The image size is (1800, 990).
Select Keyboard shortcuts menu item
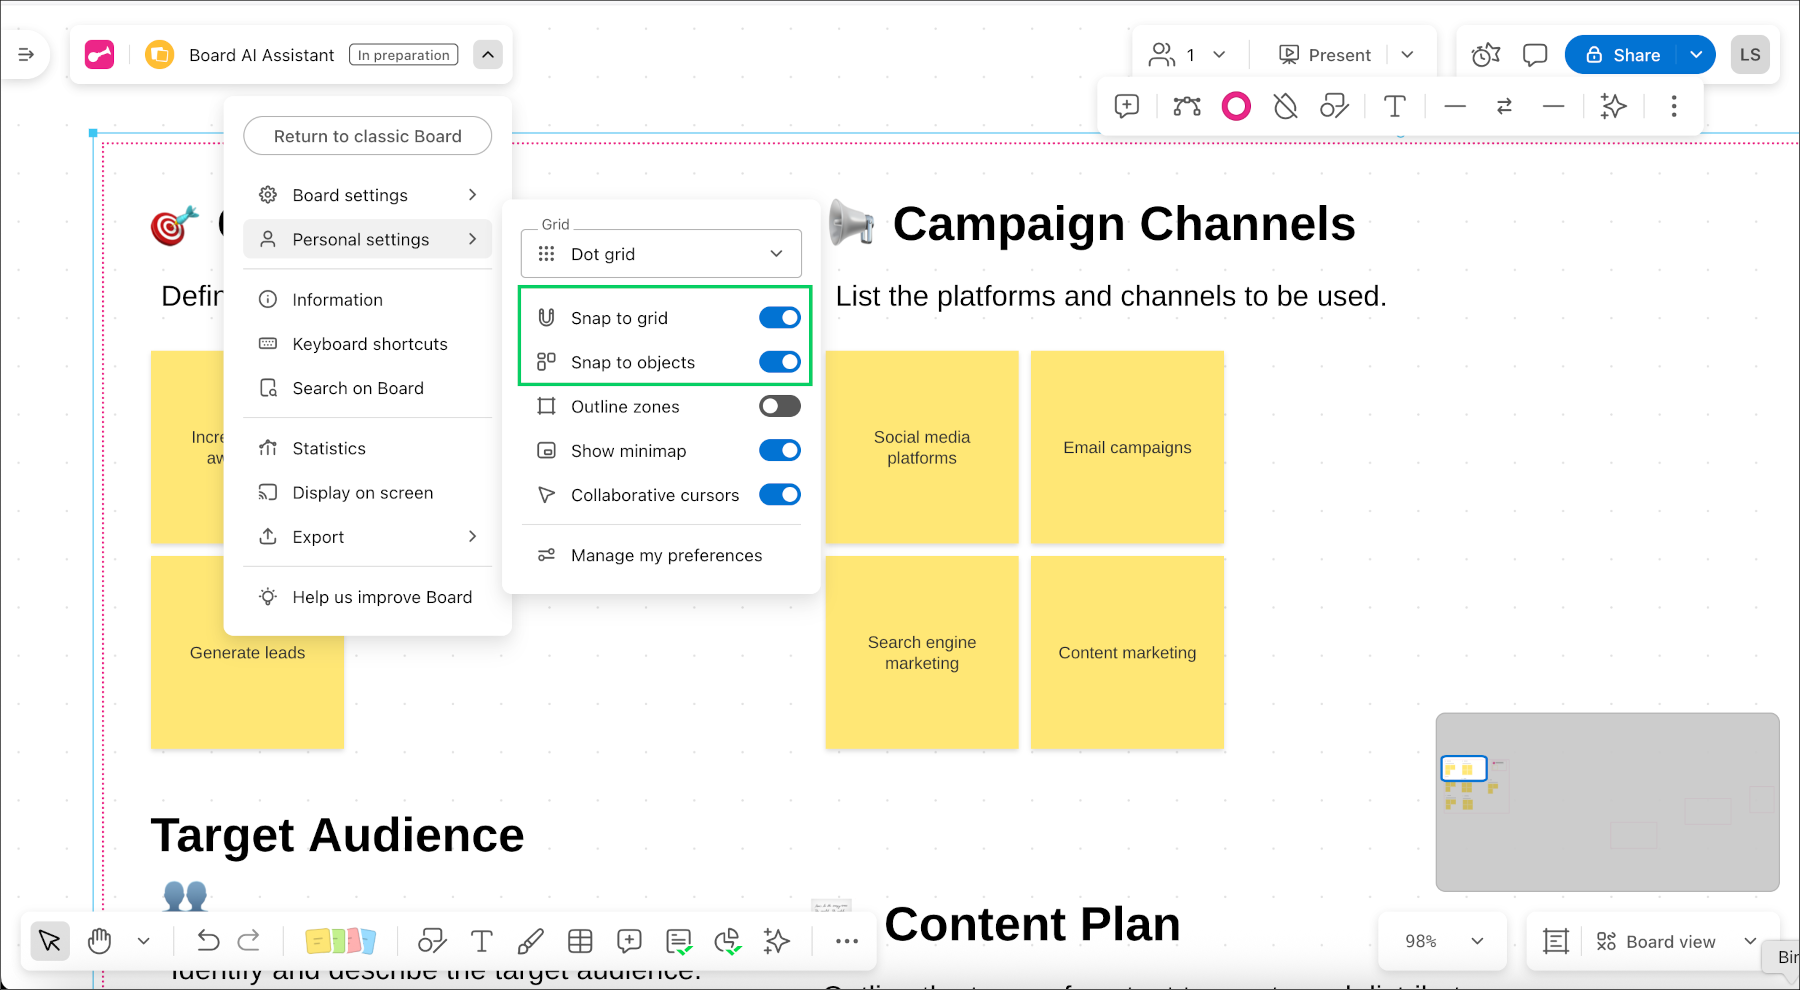click(x=369, y=344)
